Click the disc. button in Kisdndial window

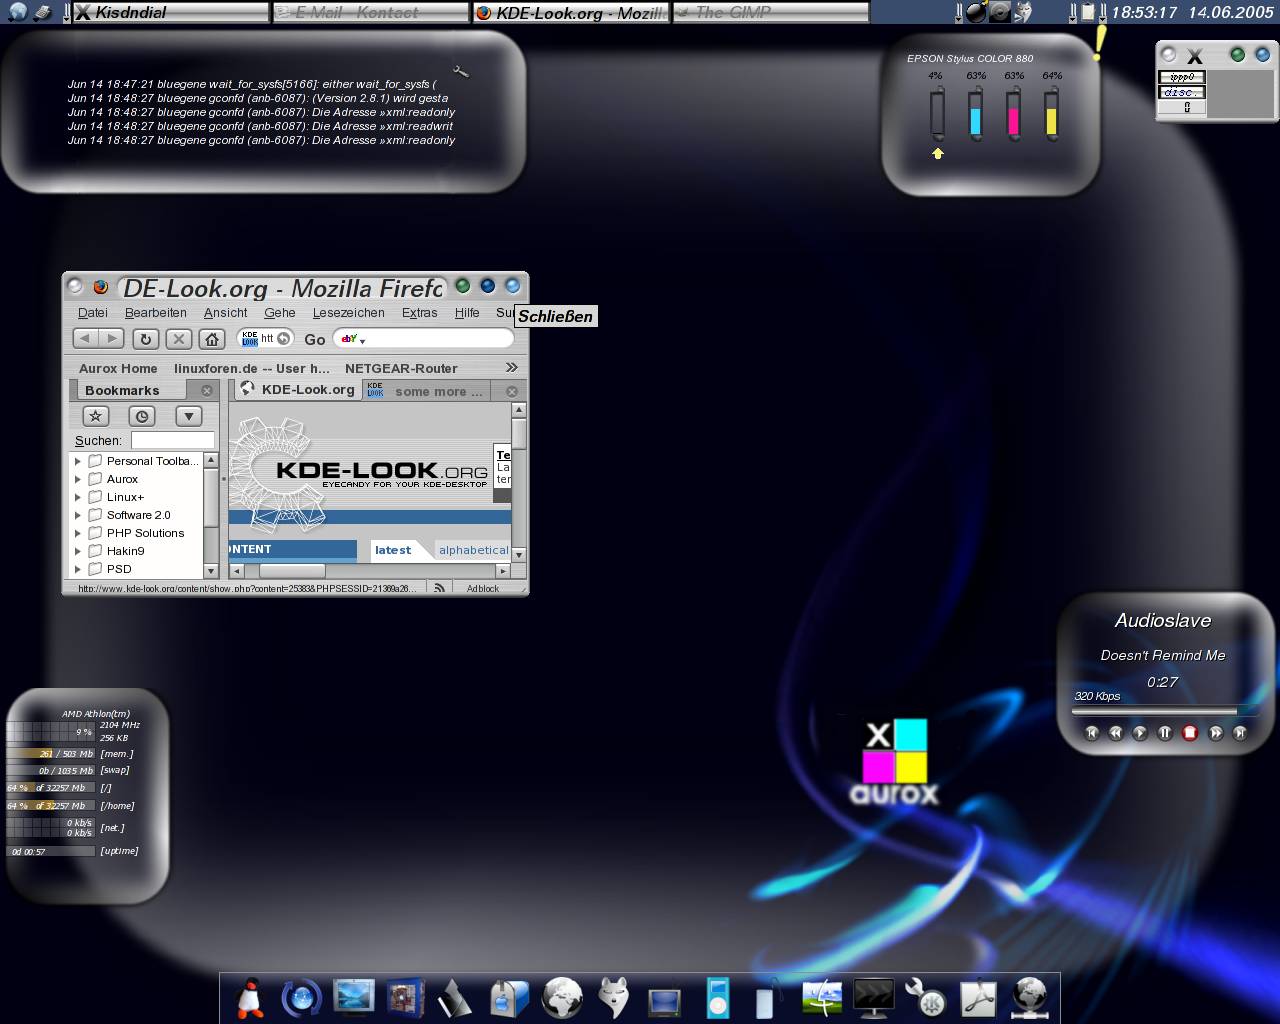pos(1182,92)
